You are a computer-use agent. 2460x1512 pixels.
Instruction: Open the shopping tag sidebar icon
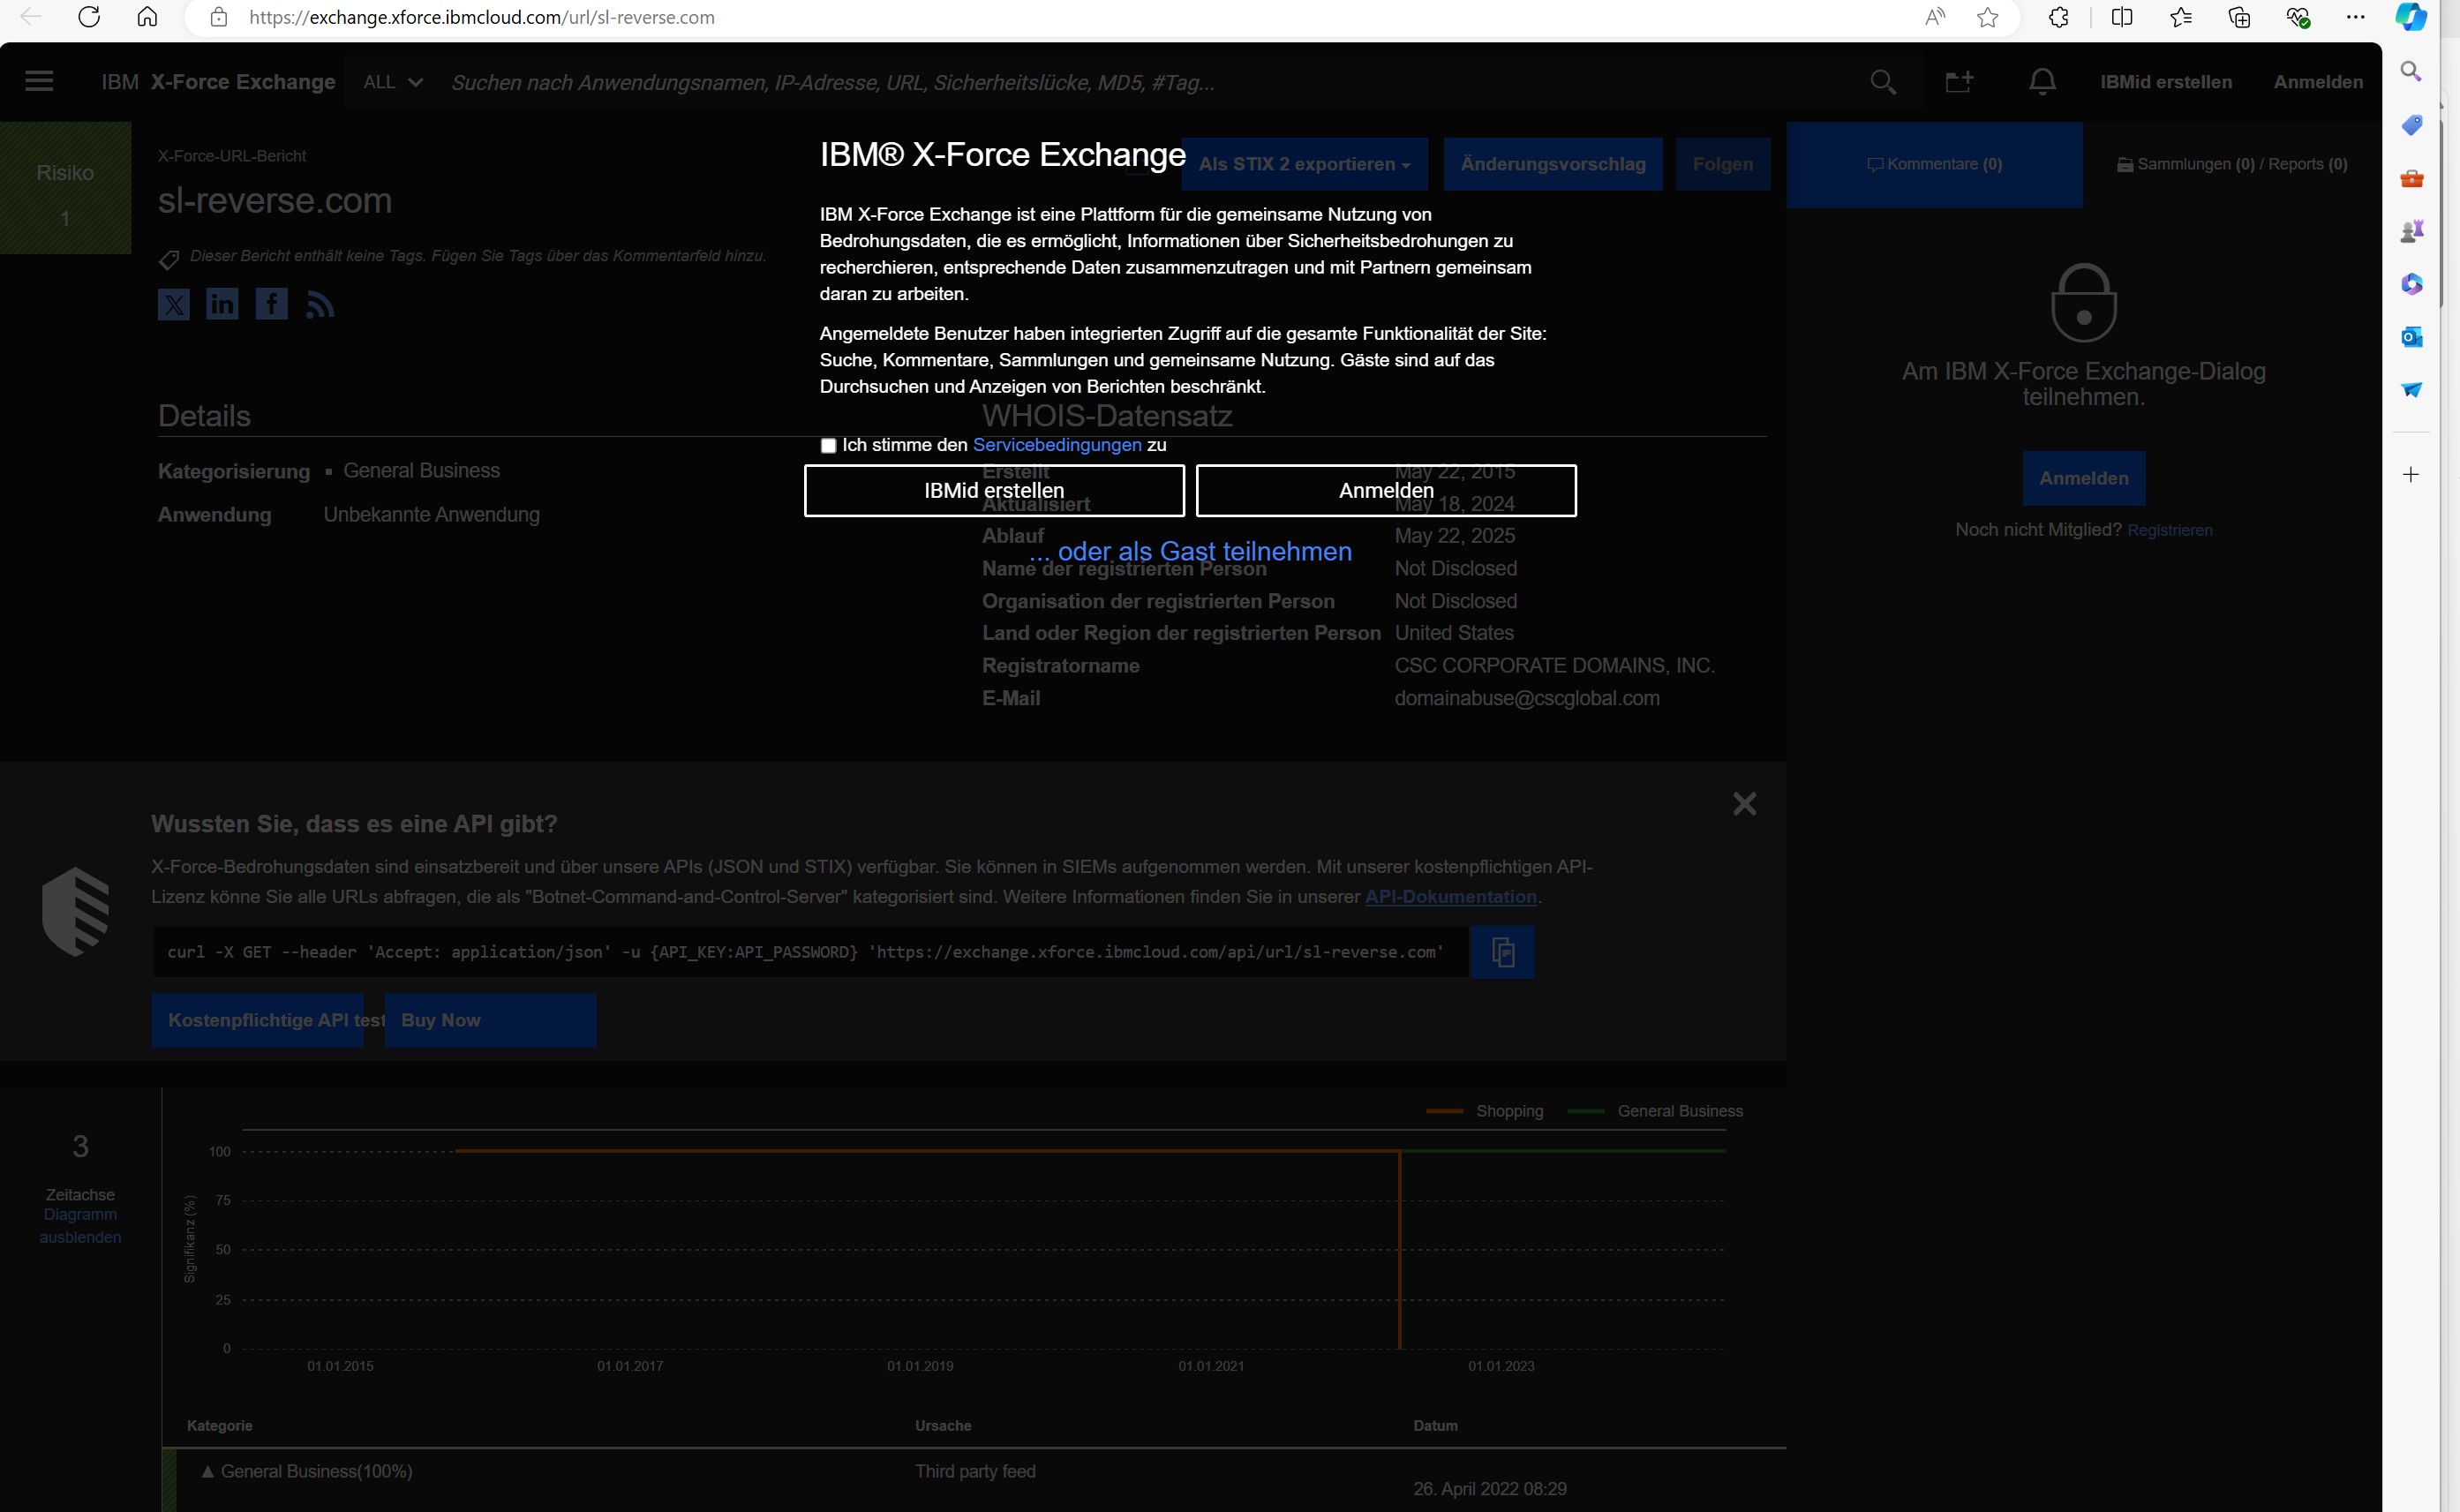2411,125
